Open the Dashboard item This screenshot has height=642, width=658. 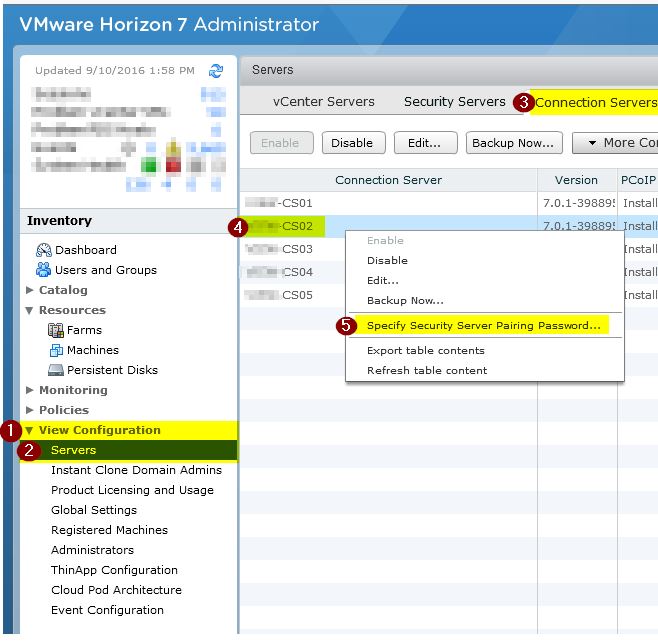point(86,250)
